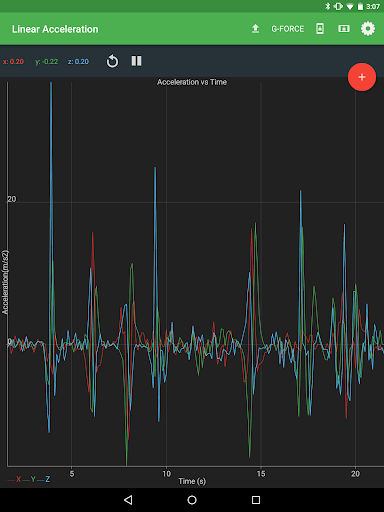Go back with Android back button
This screenshot has width=384, height=512.
tap(128, 500)
